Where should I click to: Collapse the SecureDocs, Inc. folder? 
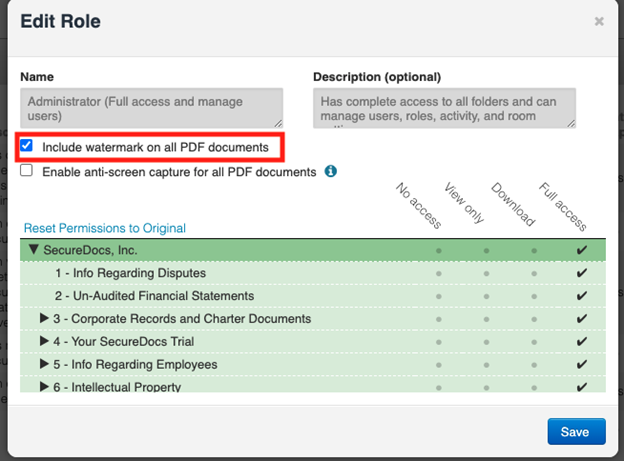pyautogui.click(x=34, y=250)
